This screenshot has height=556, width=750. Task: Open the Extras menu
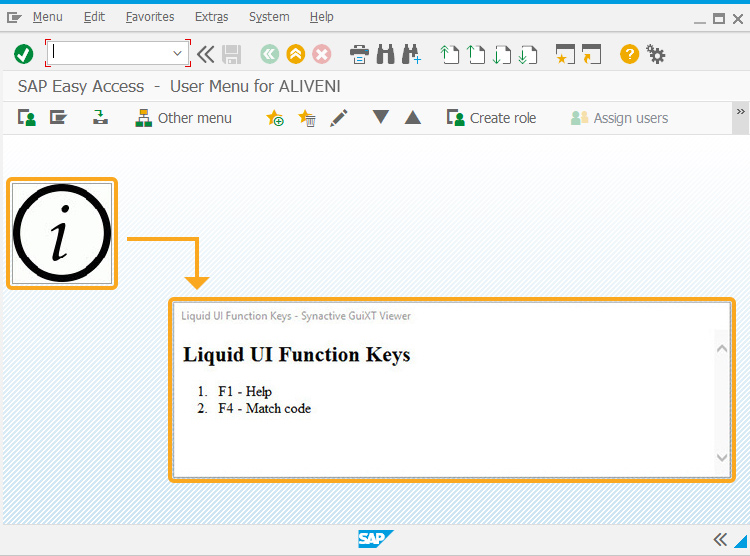(211, 17)
